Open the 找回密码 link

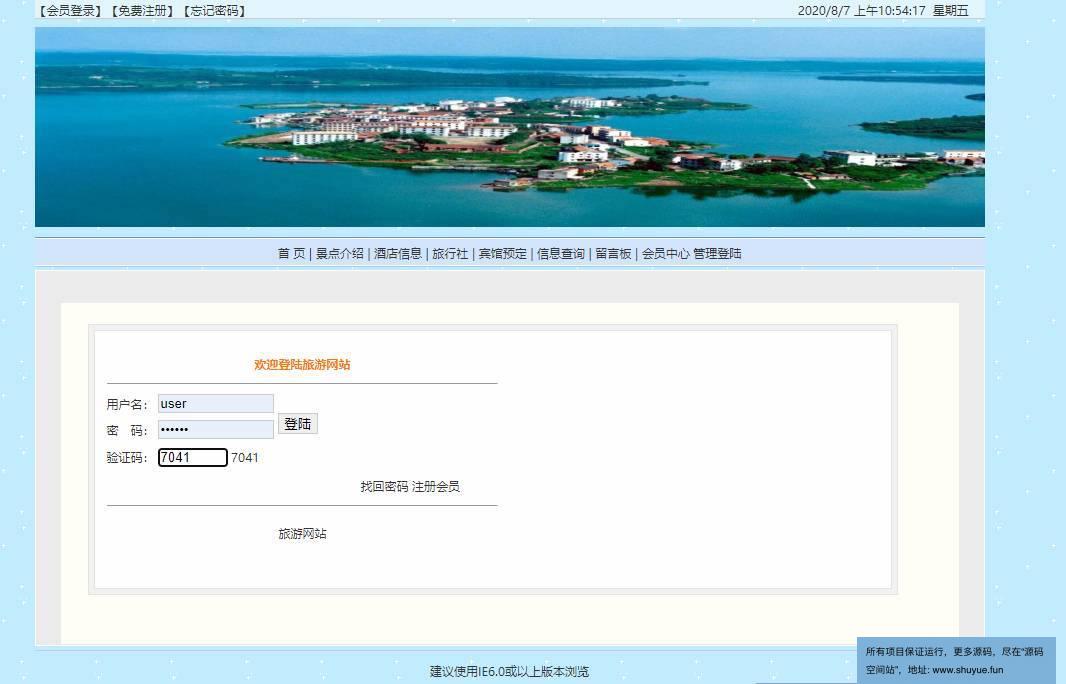(384, 487)
